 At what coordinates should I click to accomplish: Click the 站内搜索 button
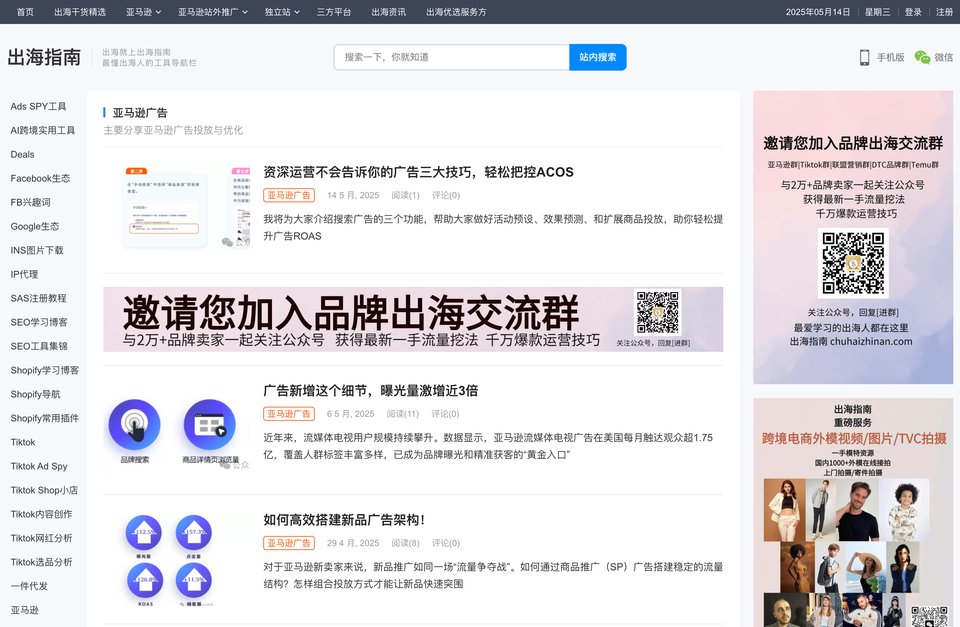(x=598, y=57)
